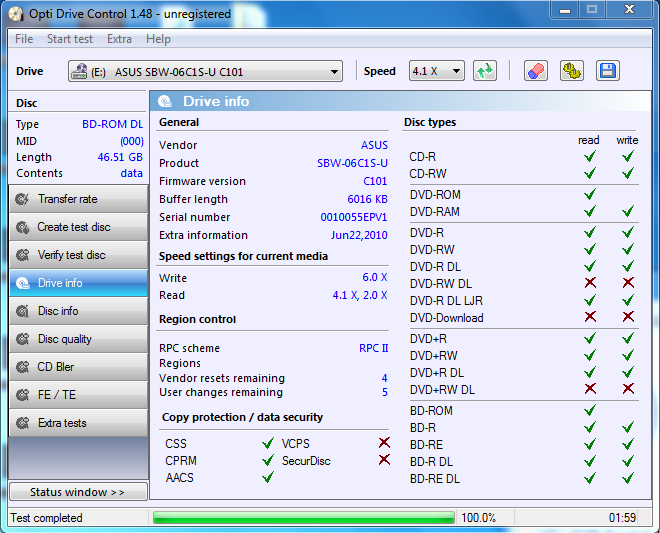Click the SecurDisc unsupported cross mark
660x533 pixels.
click(x=384, y=459)
